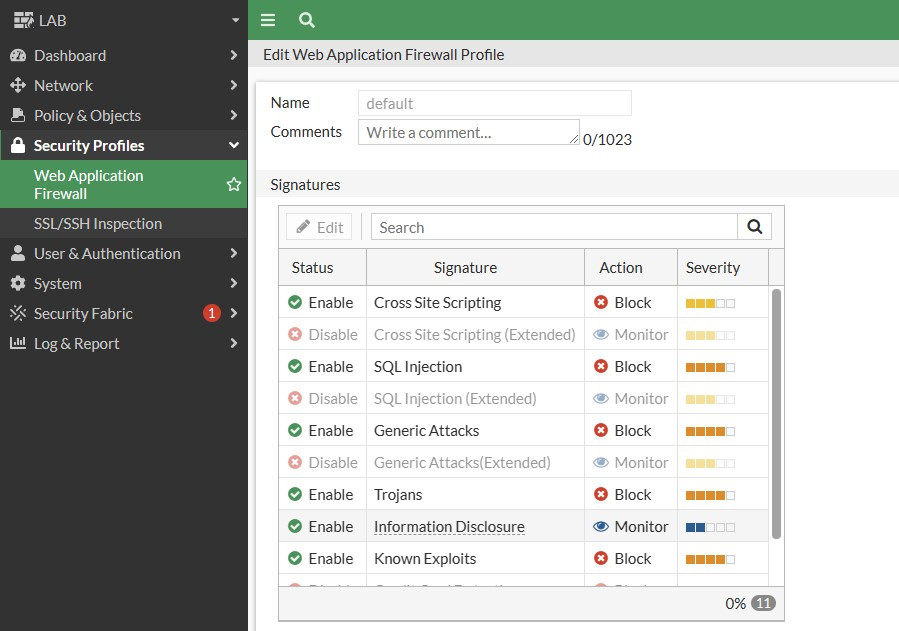The width and height of the screenshot is (899, 631).
Task: Click the Security Profiles lock icon
Action: (x=18, y=145)
